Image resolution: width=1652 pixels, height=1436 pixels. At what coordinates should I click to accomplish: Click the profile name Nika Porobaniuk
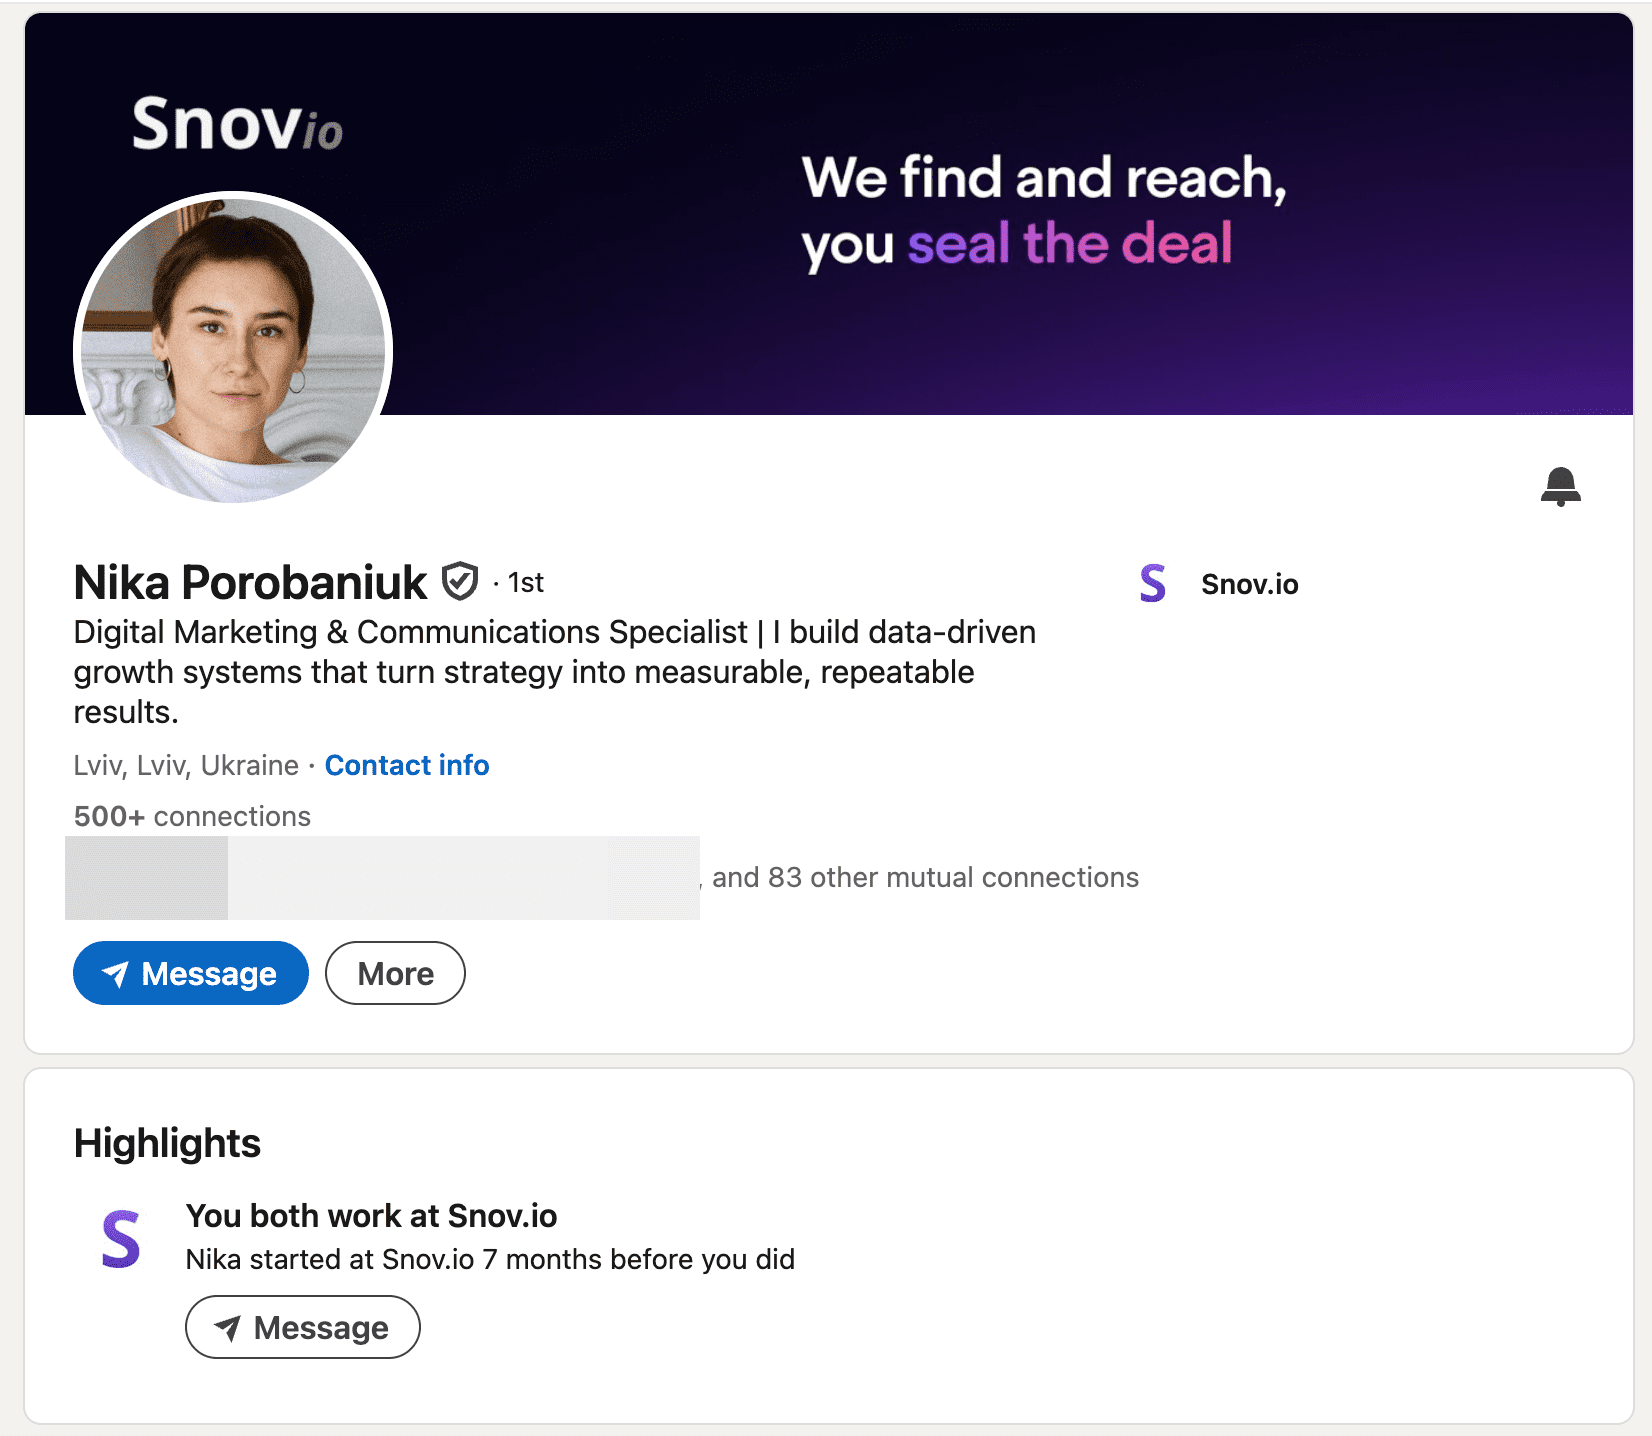(250, 582)
